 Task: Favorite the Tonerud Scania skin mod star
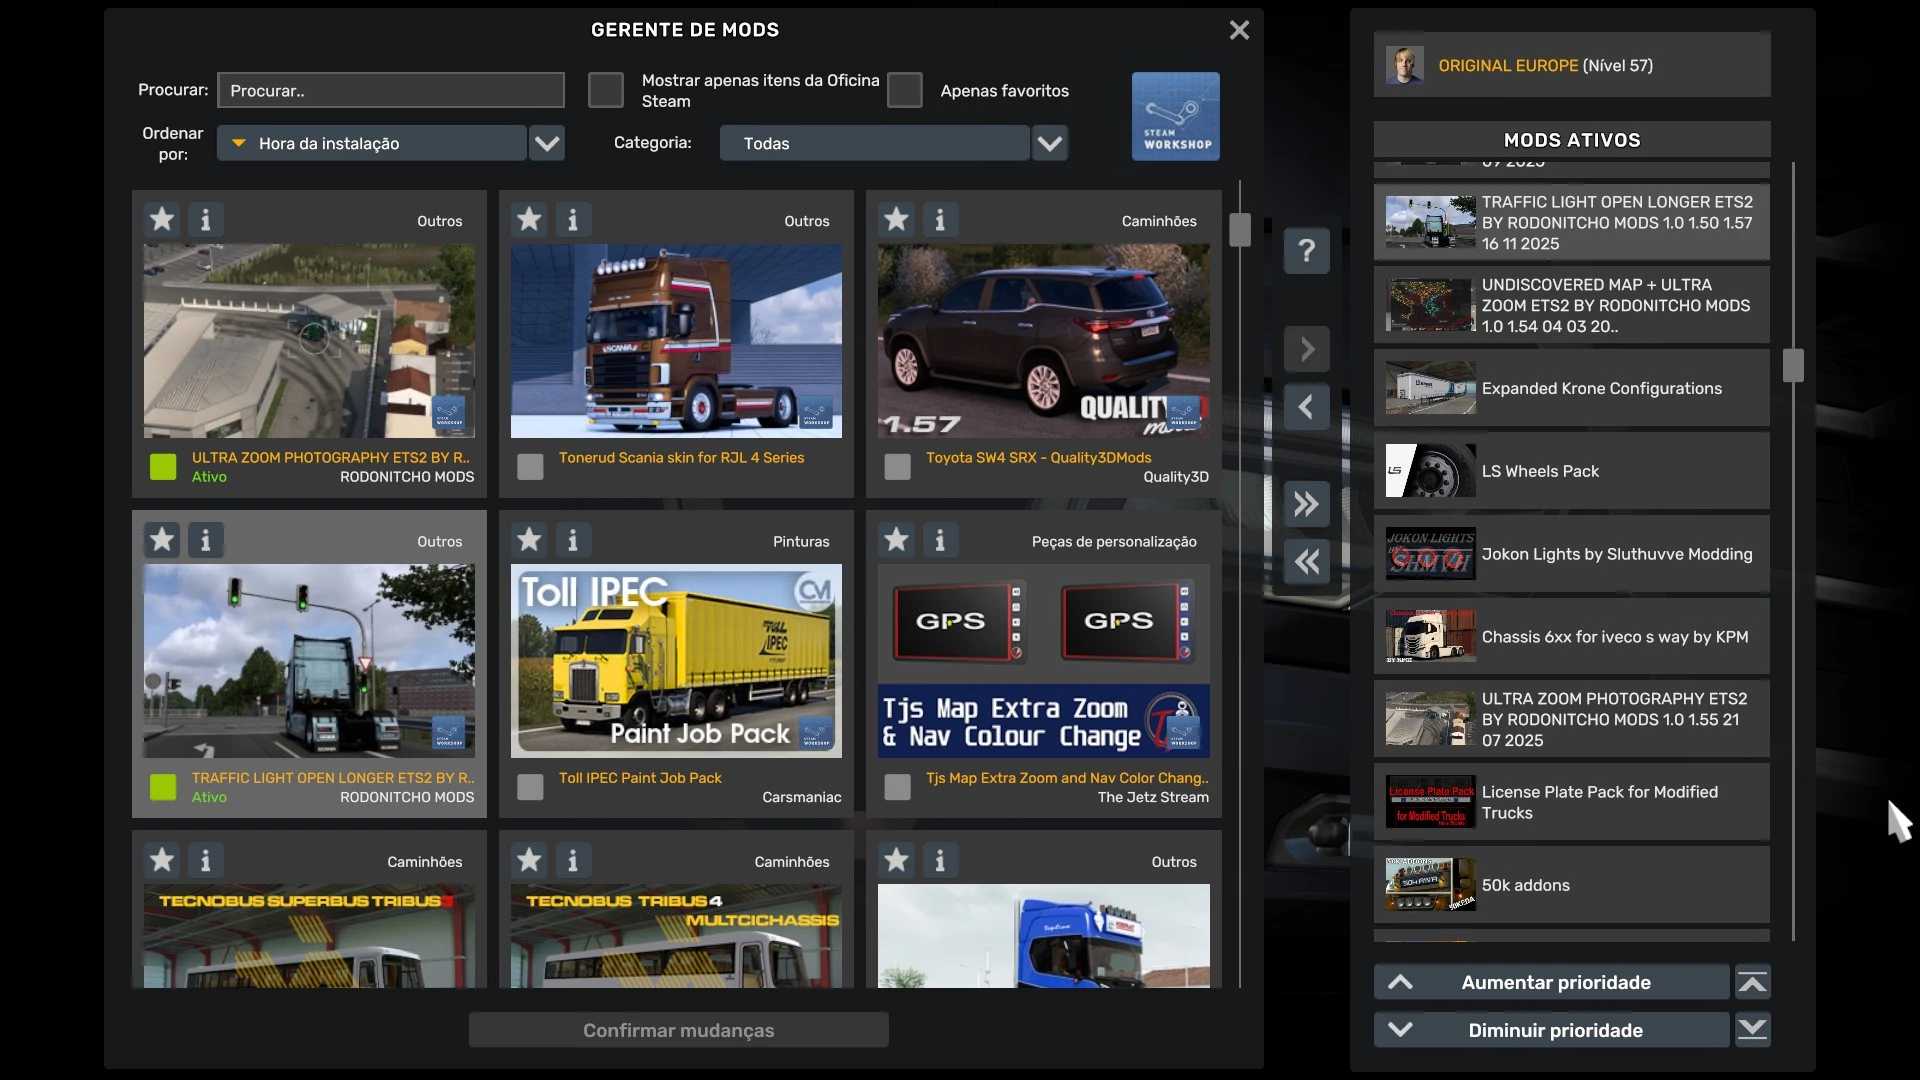(x=529, y=220)
